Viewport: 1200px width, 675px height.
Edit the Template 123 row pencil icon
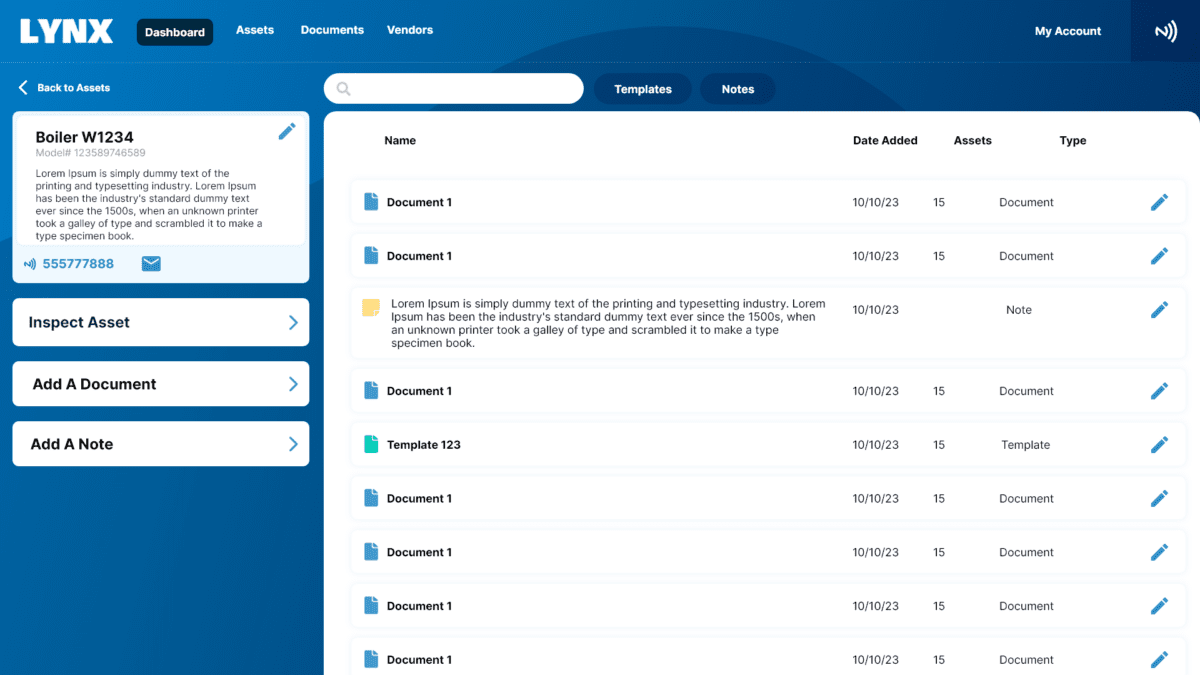pos(1159,445)
